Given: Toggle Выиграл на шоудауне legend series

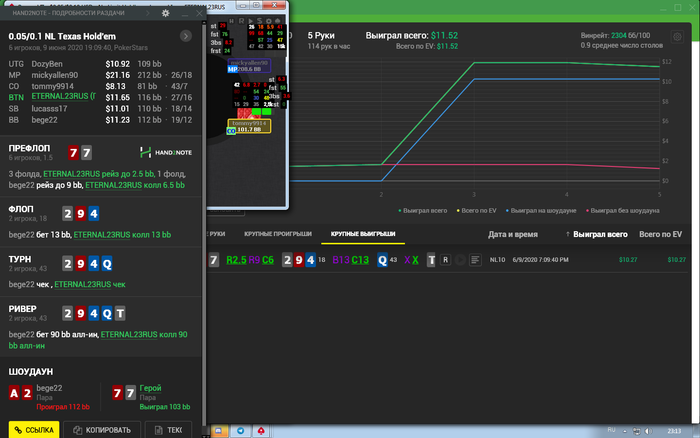Looking at the screenshot, I should [x=541, y=211].
